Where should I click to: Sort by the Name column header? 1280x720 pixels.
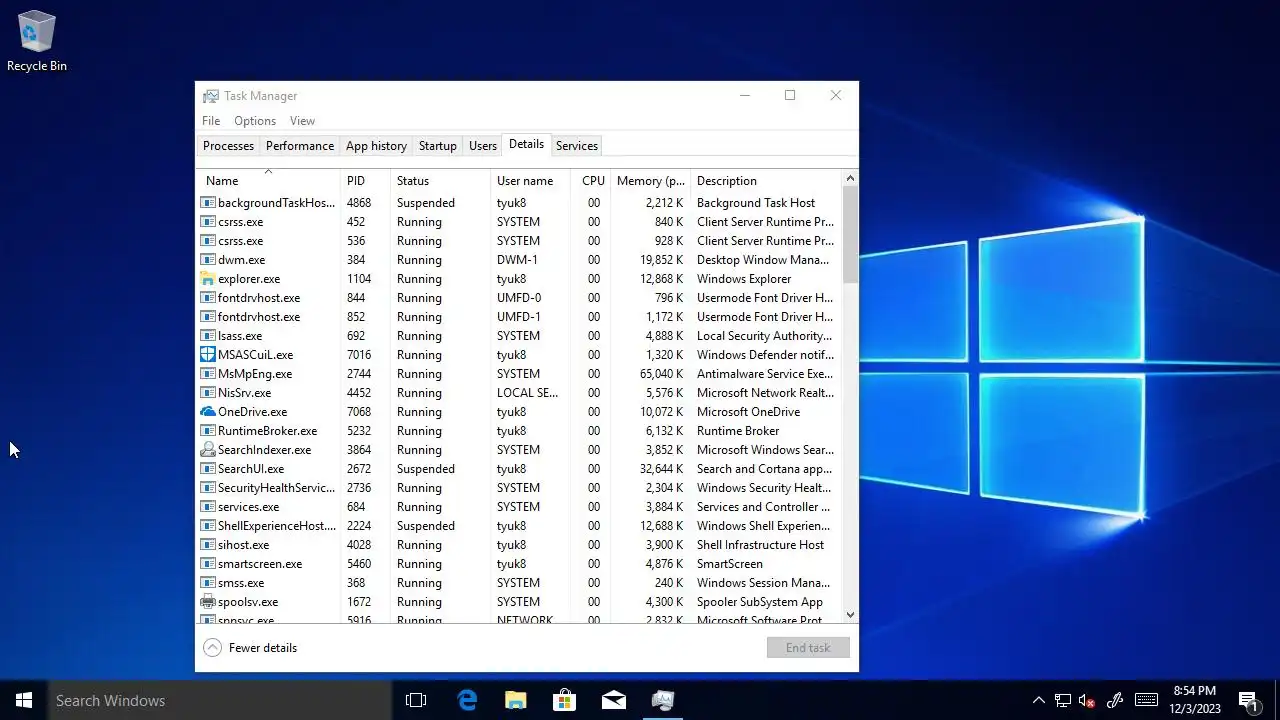click(268, 180)
